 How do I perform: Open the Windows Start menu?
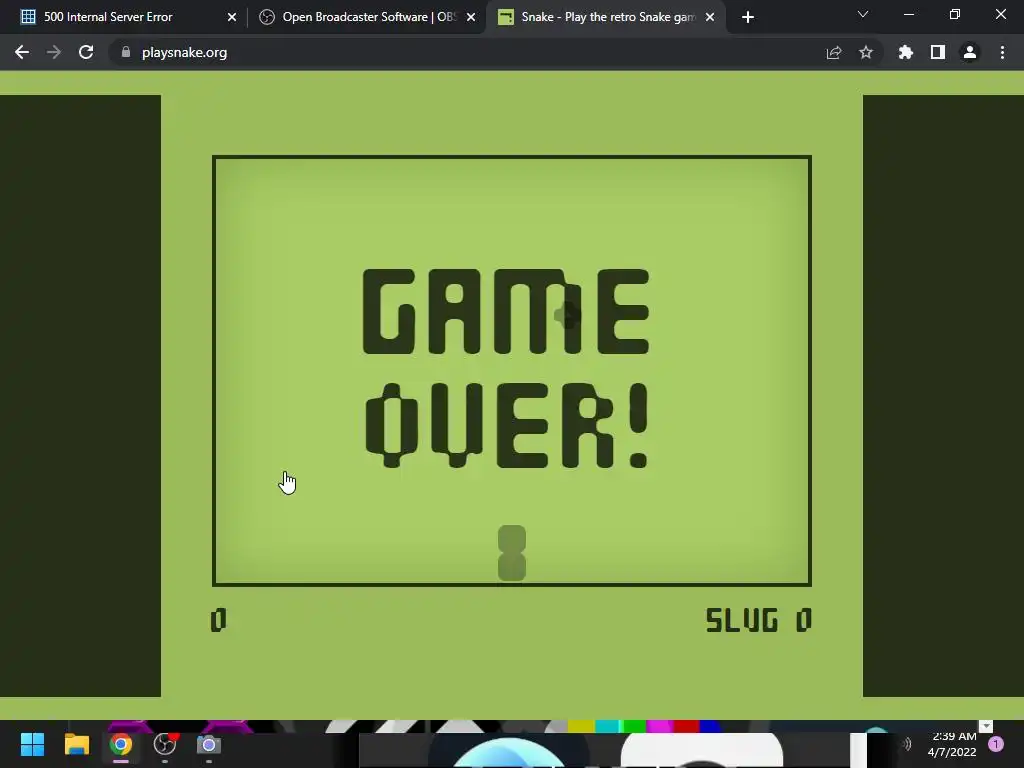click(x=32, y=744)
